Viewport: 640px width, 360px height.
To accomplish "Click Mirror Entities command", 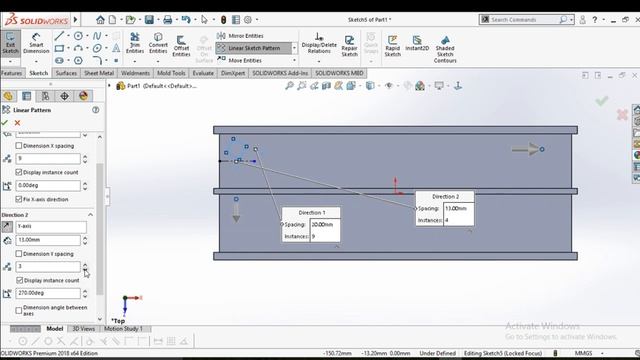I will 240,36.
